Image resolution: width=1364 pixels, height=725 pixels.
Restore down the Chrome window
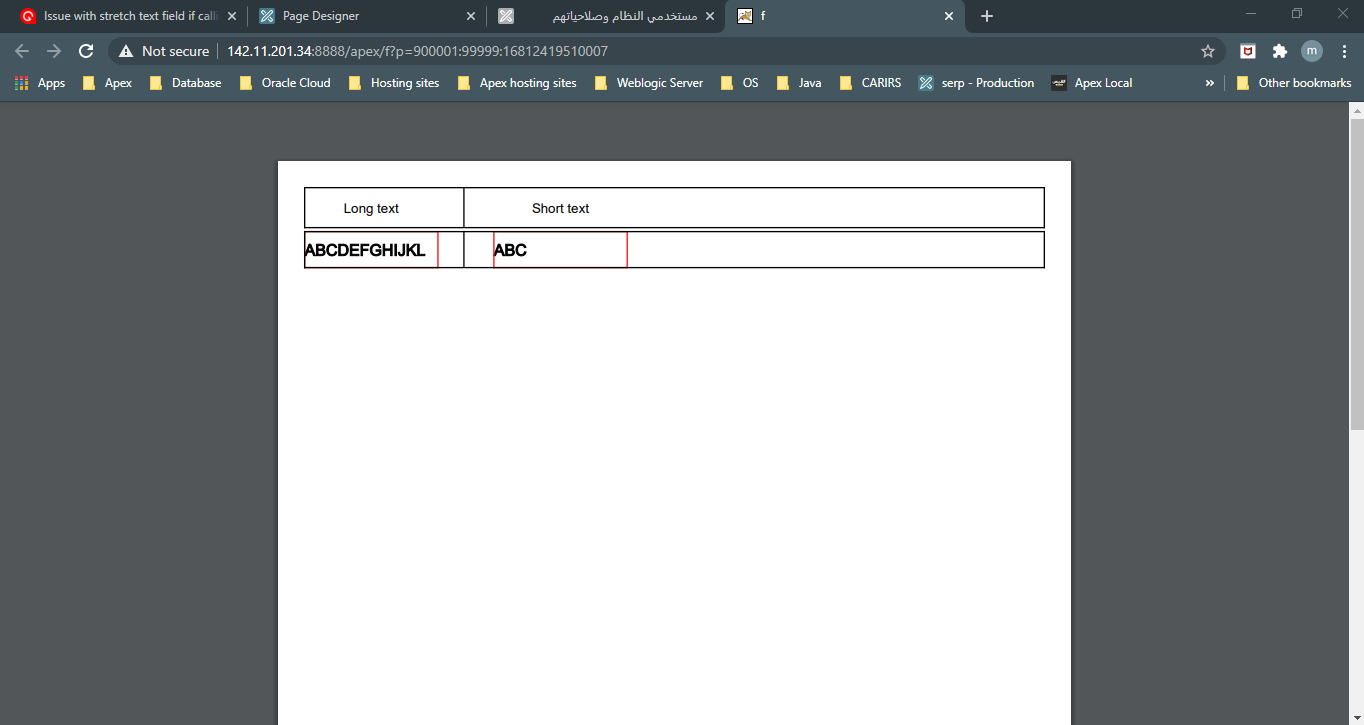[x=1297, y=14]
